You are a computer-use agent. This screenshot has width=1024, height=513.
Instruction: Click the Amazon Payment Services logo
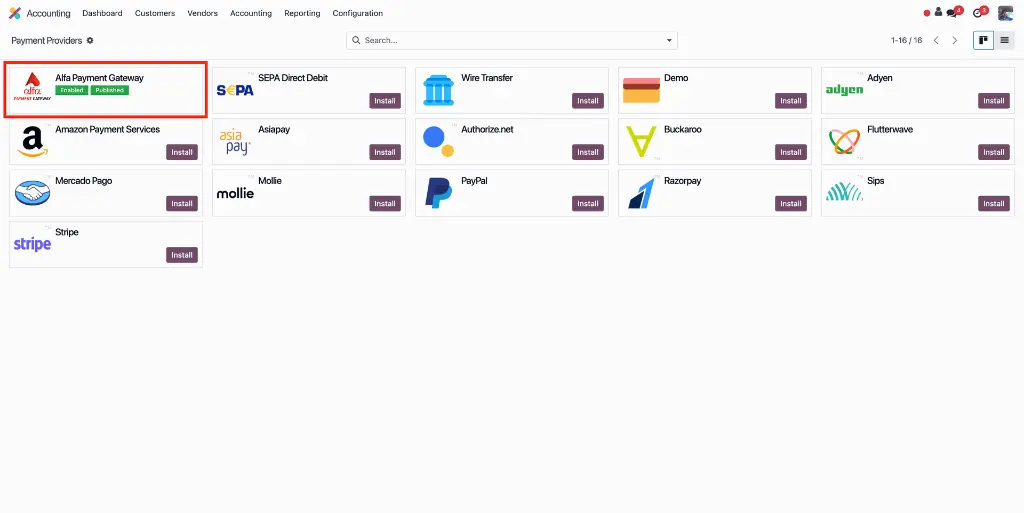pos(32,141)
